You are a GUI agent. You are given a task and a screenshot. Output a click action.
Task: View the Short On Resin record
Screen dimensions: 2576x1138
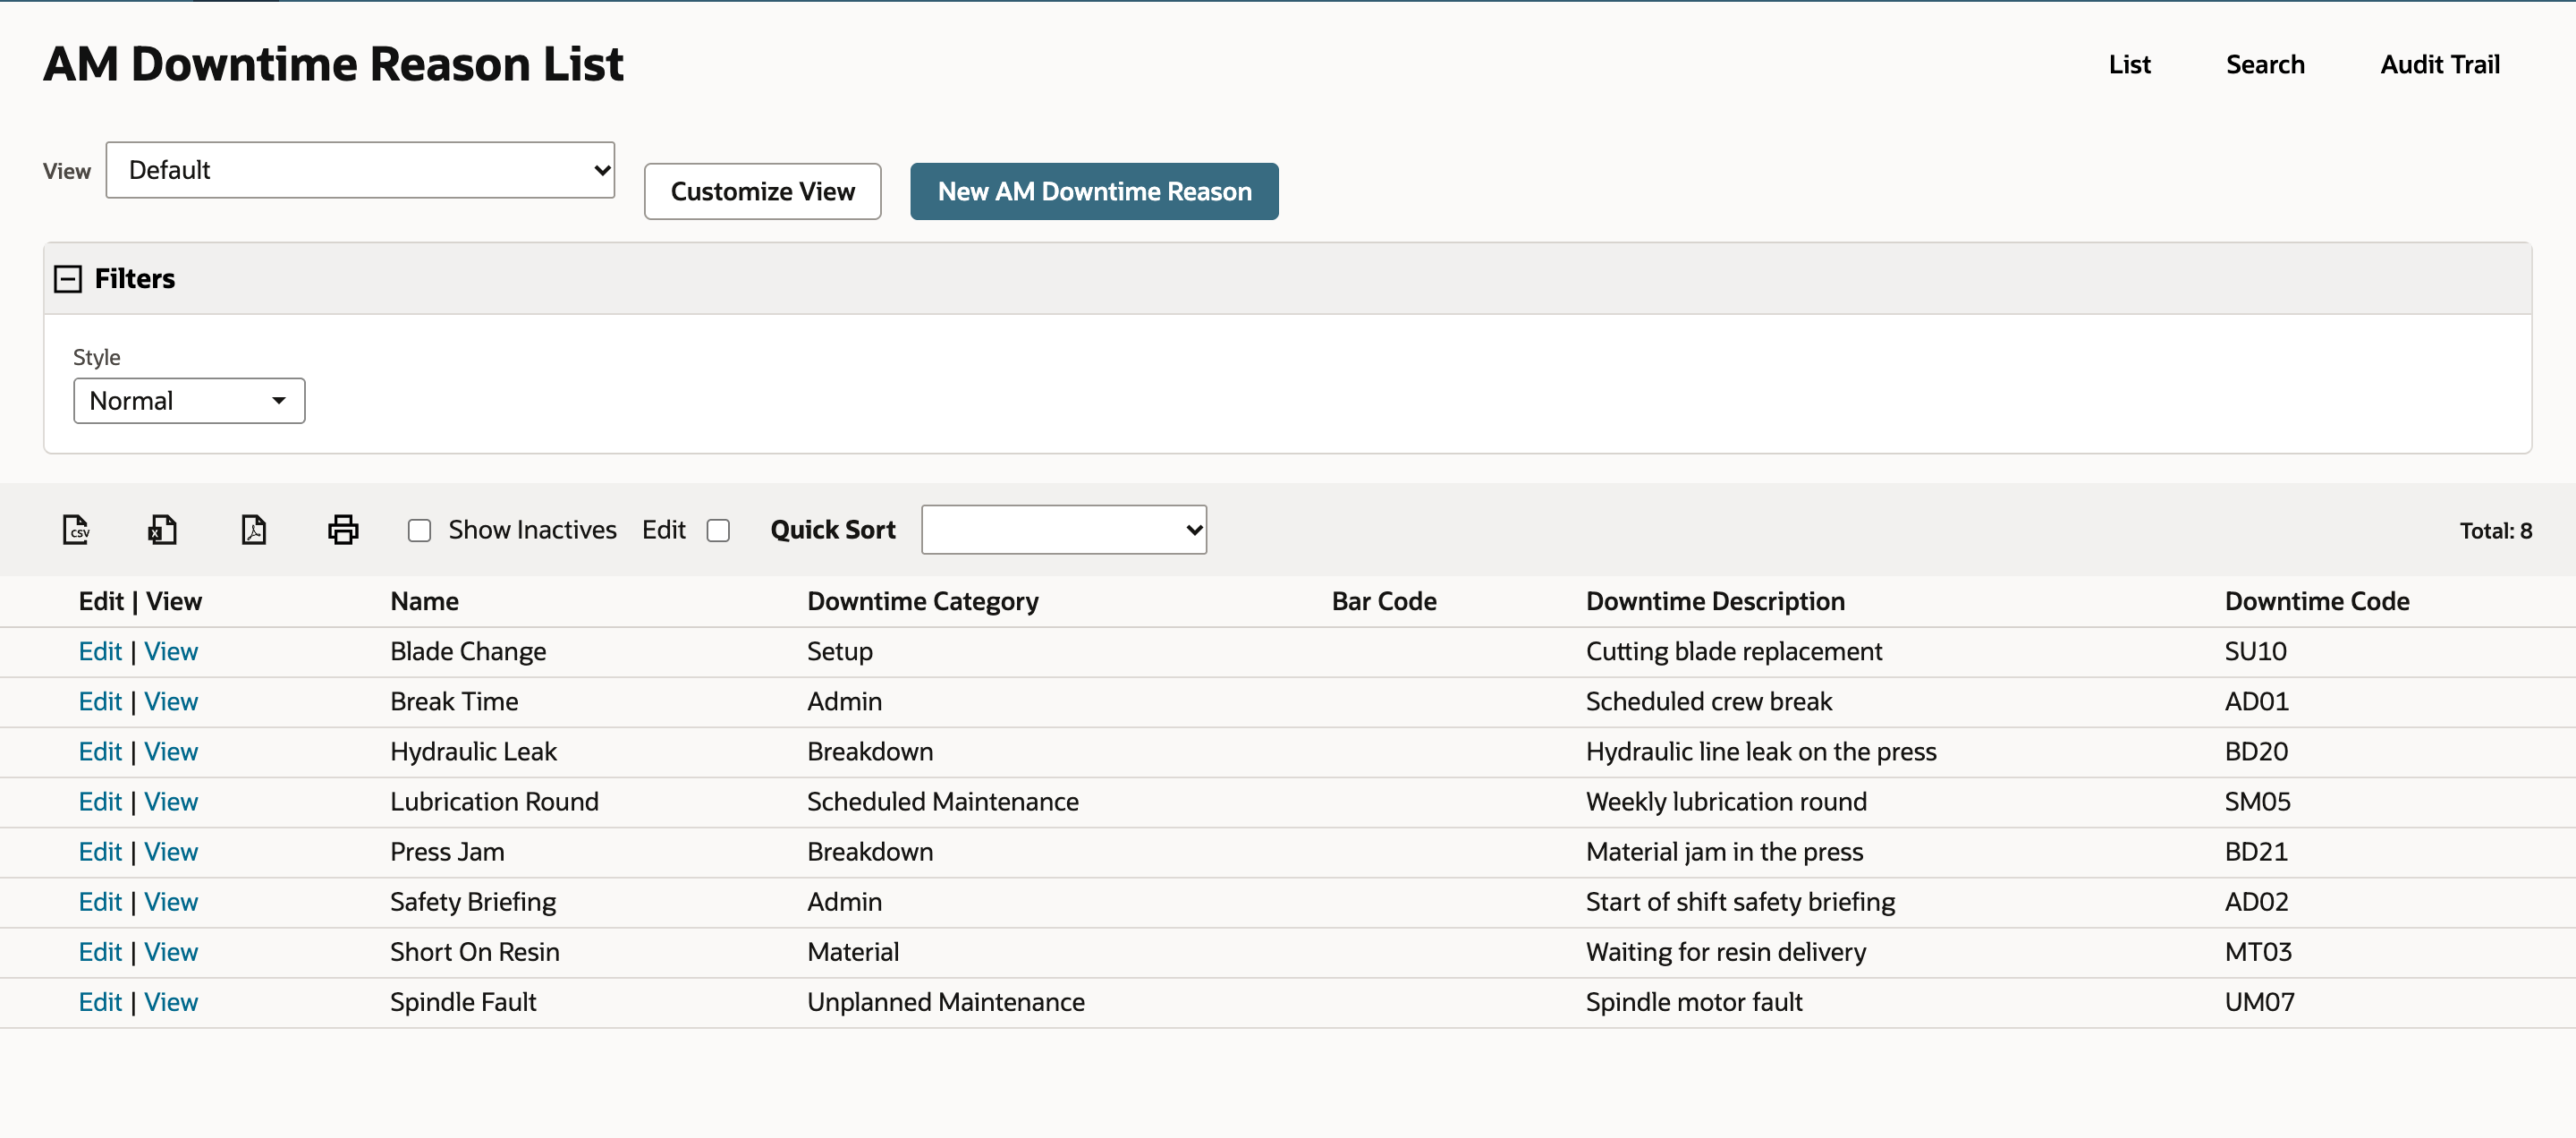(x=171, y=952)
